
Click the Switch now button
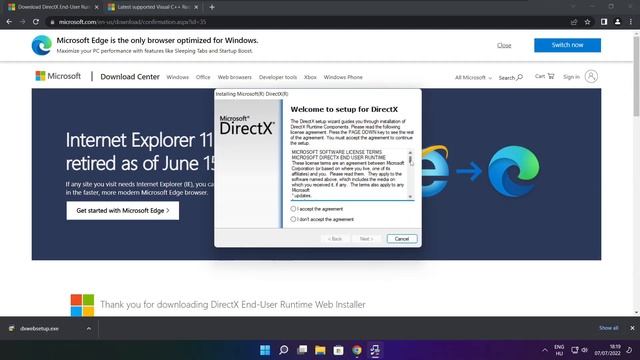[x=567, y=45]
